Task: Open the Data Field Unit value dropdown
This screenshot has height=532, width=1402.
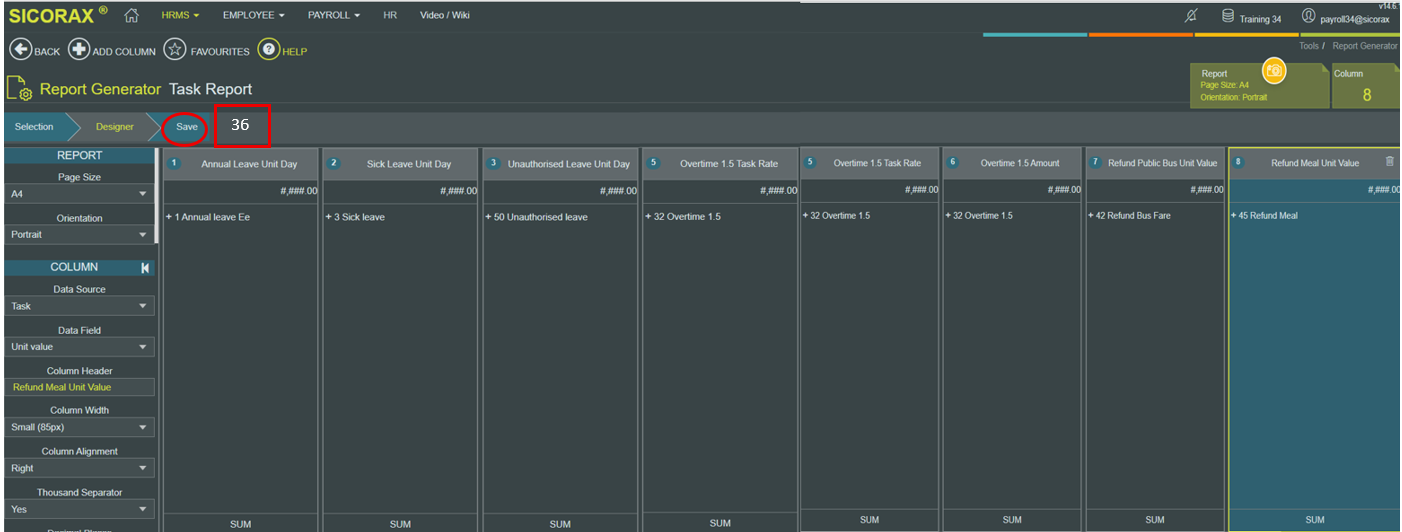Action: pos(80,347)
